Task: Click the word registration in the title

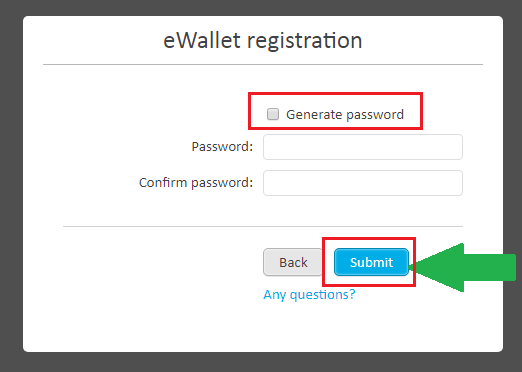Action: [304, 41]
